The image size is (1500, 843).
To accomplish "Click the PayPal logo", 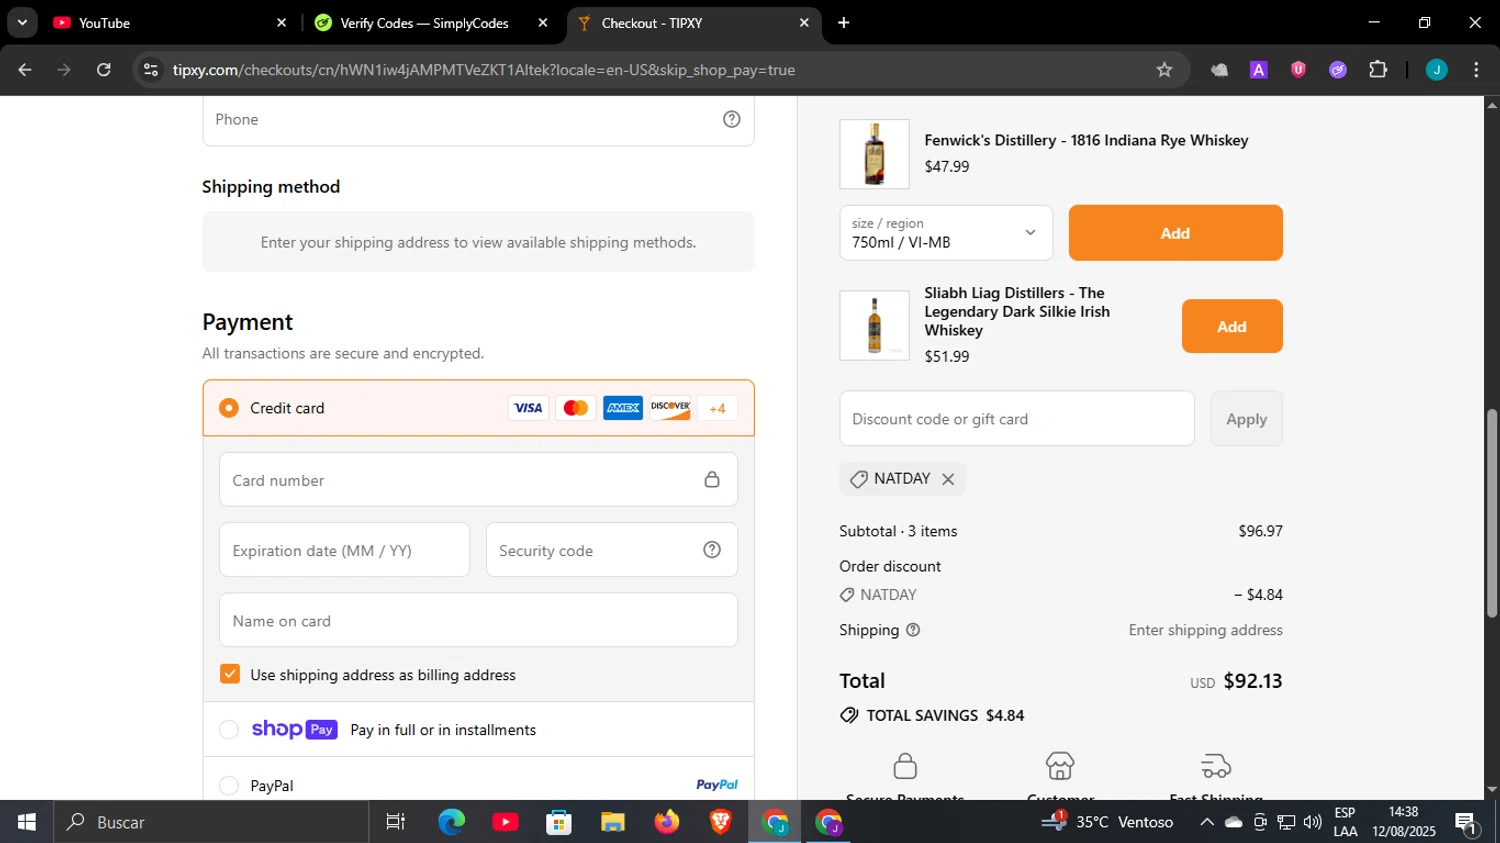I will tap(717, 785).
